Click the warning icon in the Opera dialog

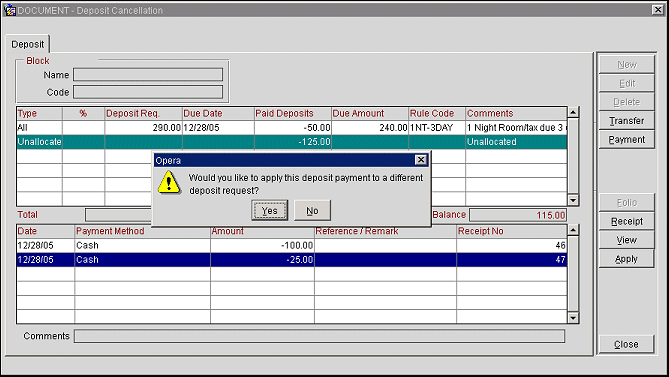point(169,183)
